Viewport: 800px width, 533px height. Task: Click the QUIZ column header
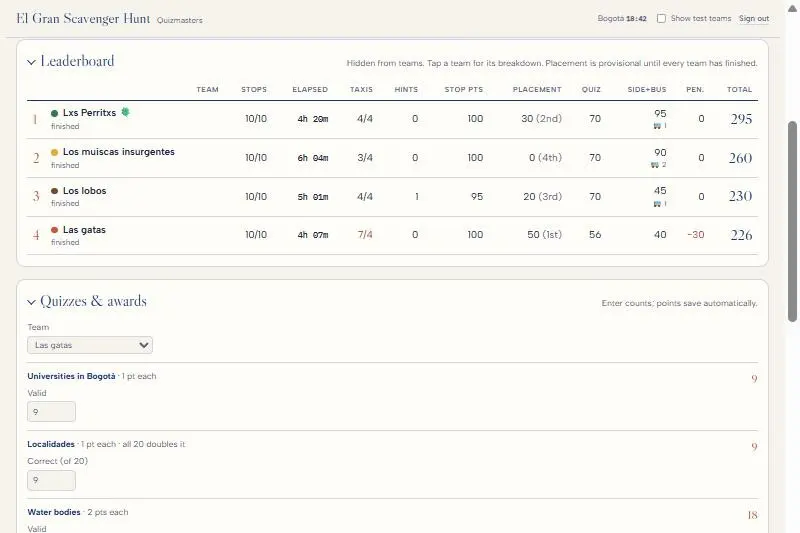point(591,89)
